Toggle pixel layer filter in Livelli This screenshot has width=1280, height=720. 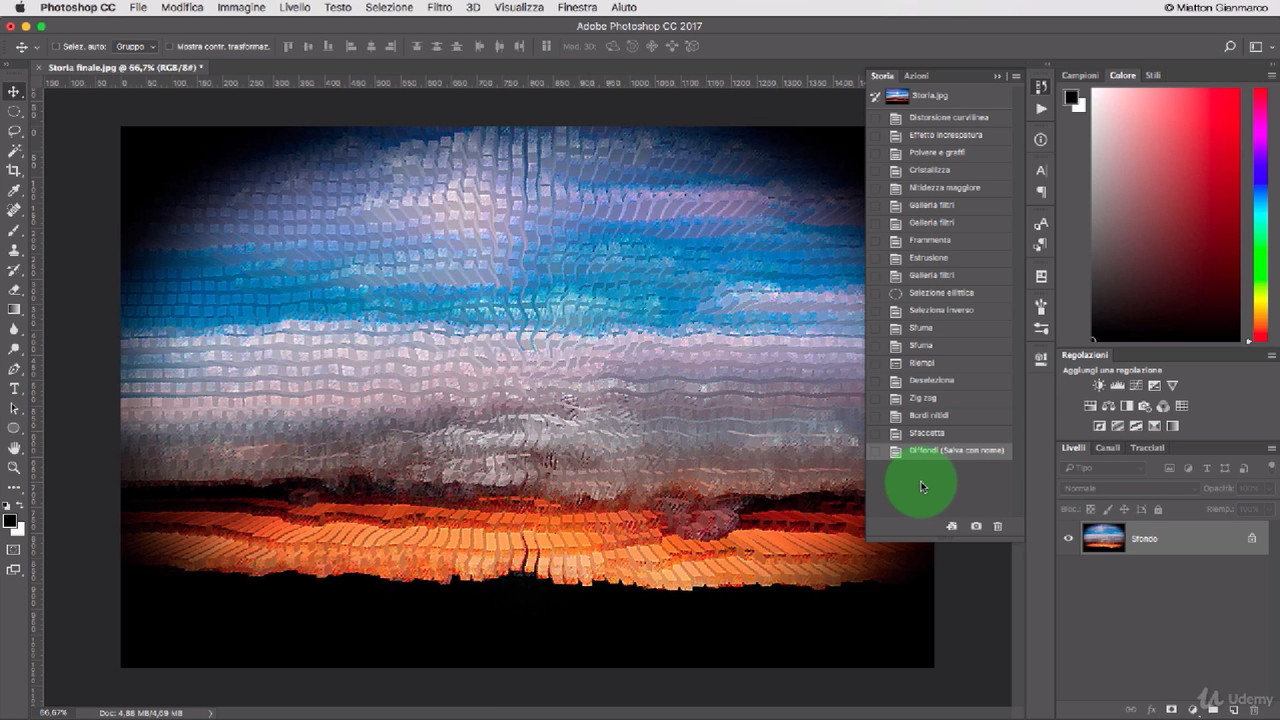click(1169, 468)
